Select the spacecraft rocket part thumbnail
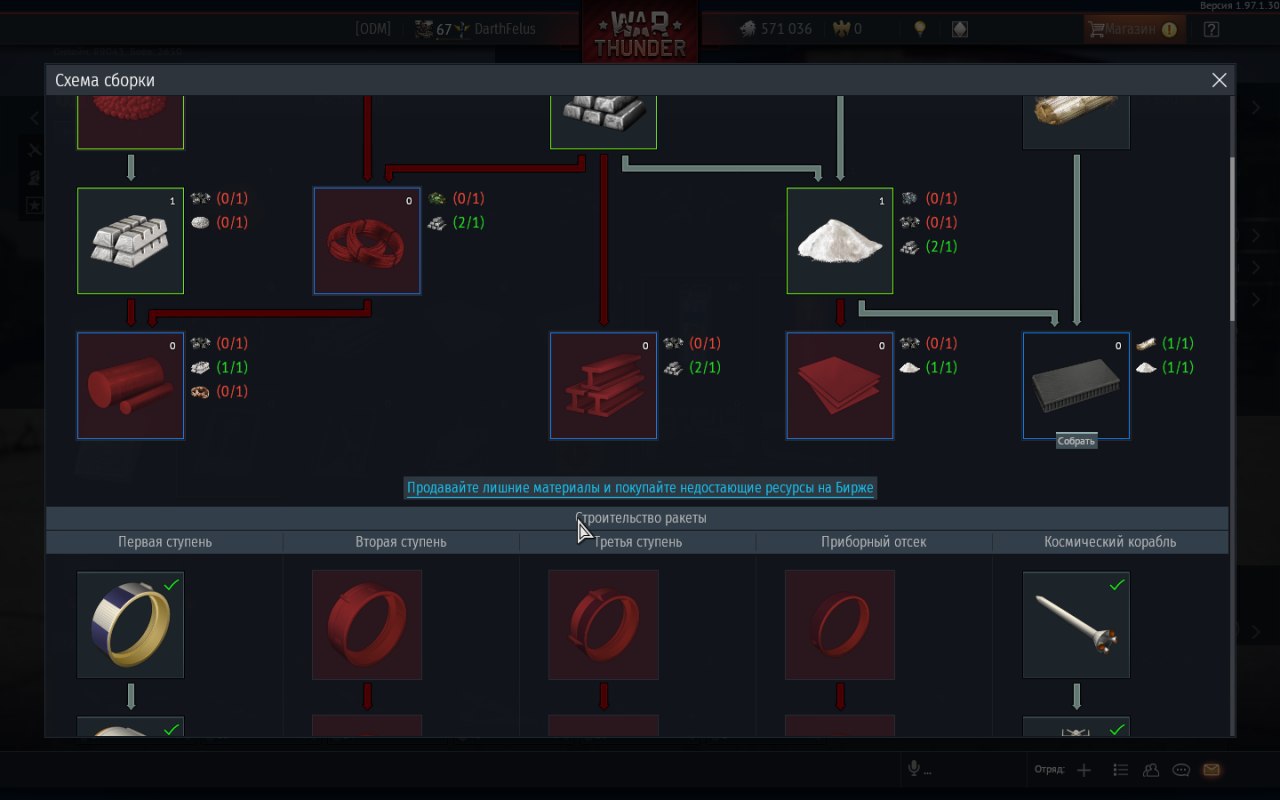The image size is (1280, 800). [1076, 625]
